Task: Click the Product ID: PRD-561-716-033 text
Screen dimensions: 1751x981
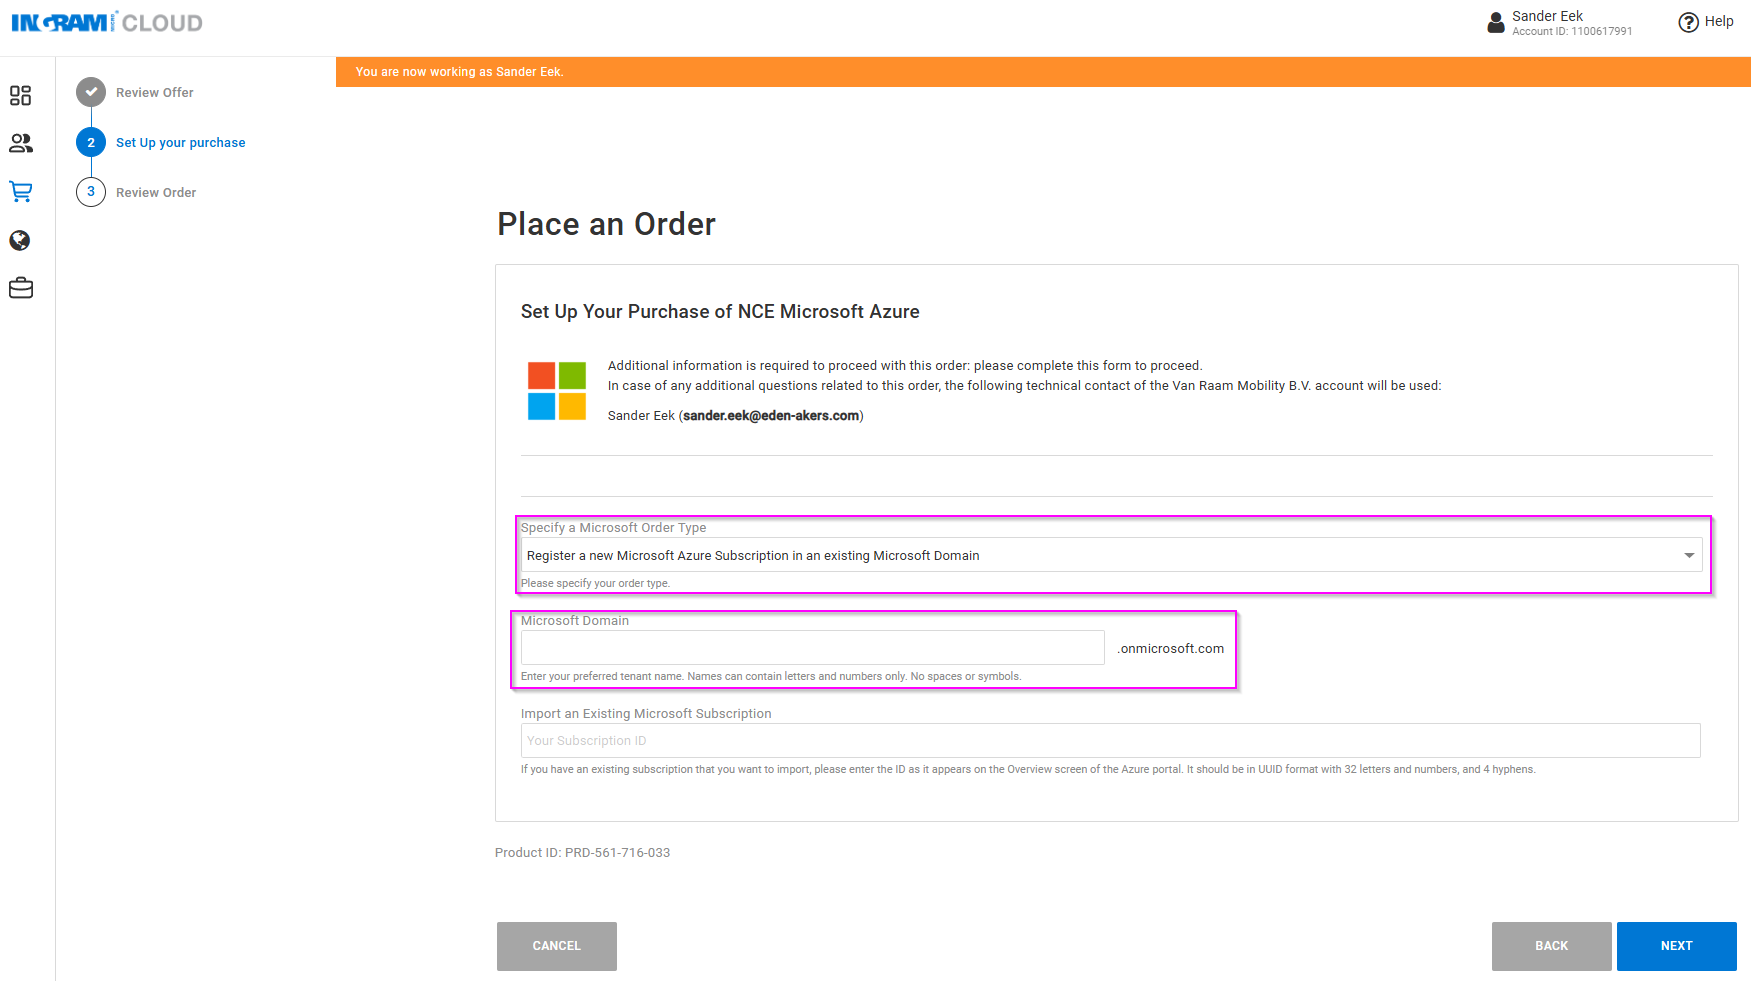Action: (582, 853)
